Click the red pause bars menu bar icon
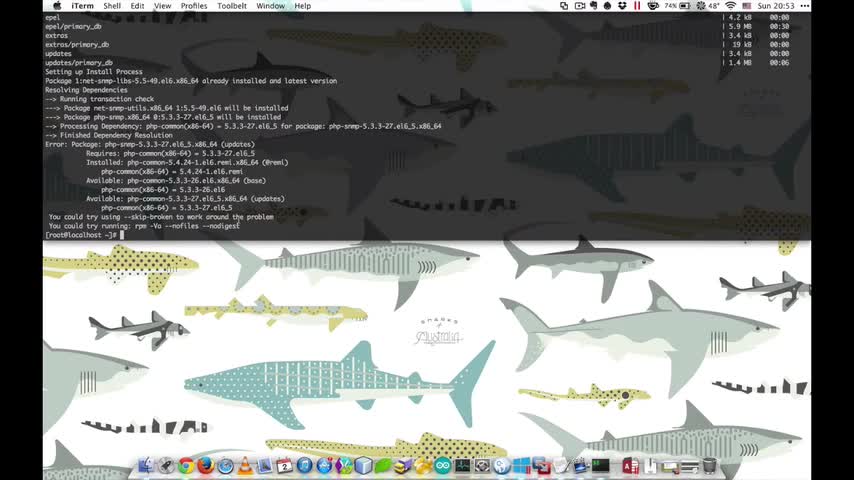This screenshot has width=854, height=480. (637, 6)
